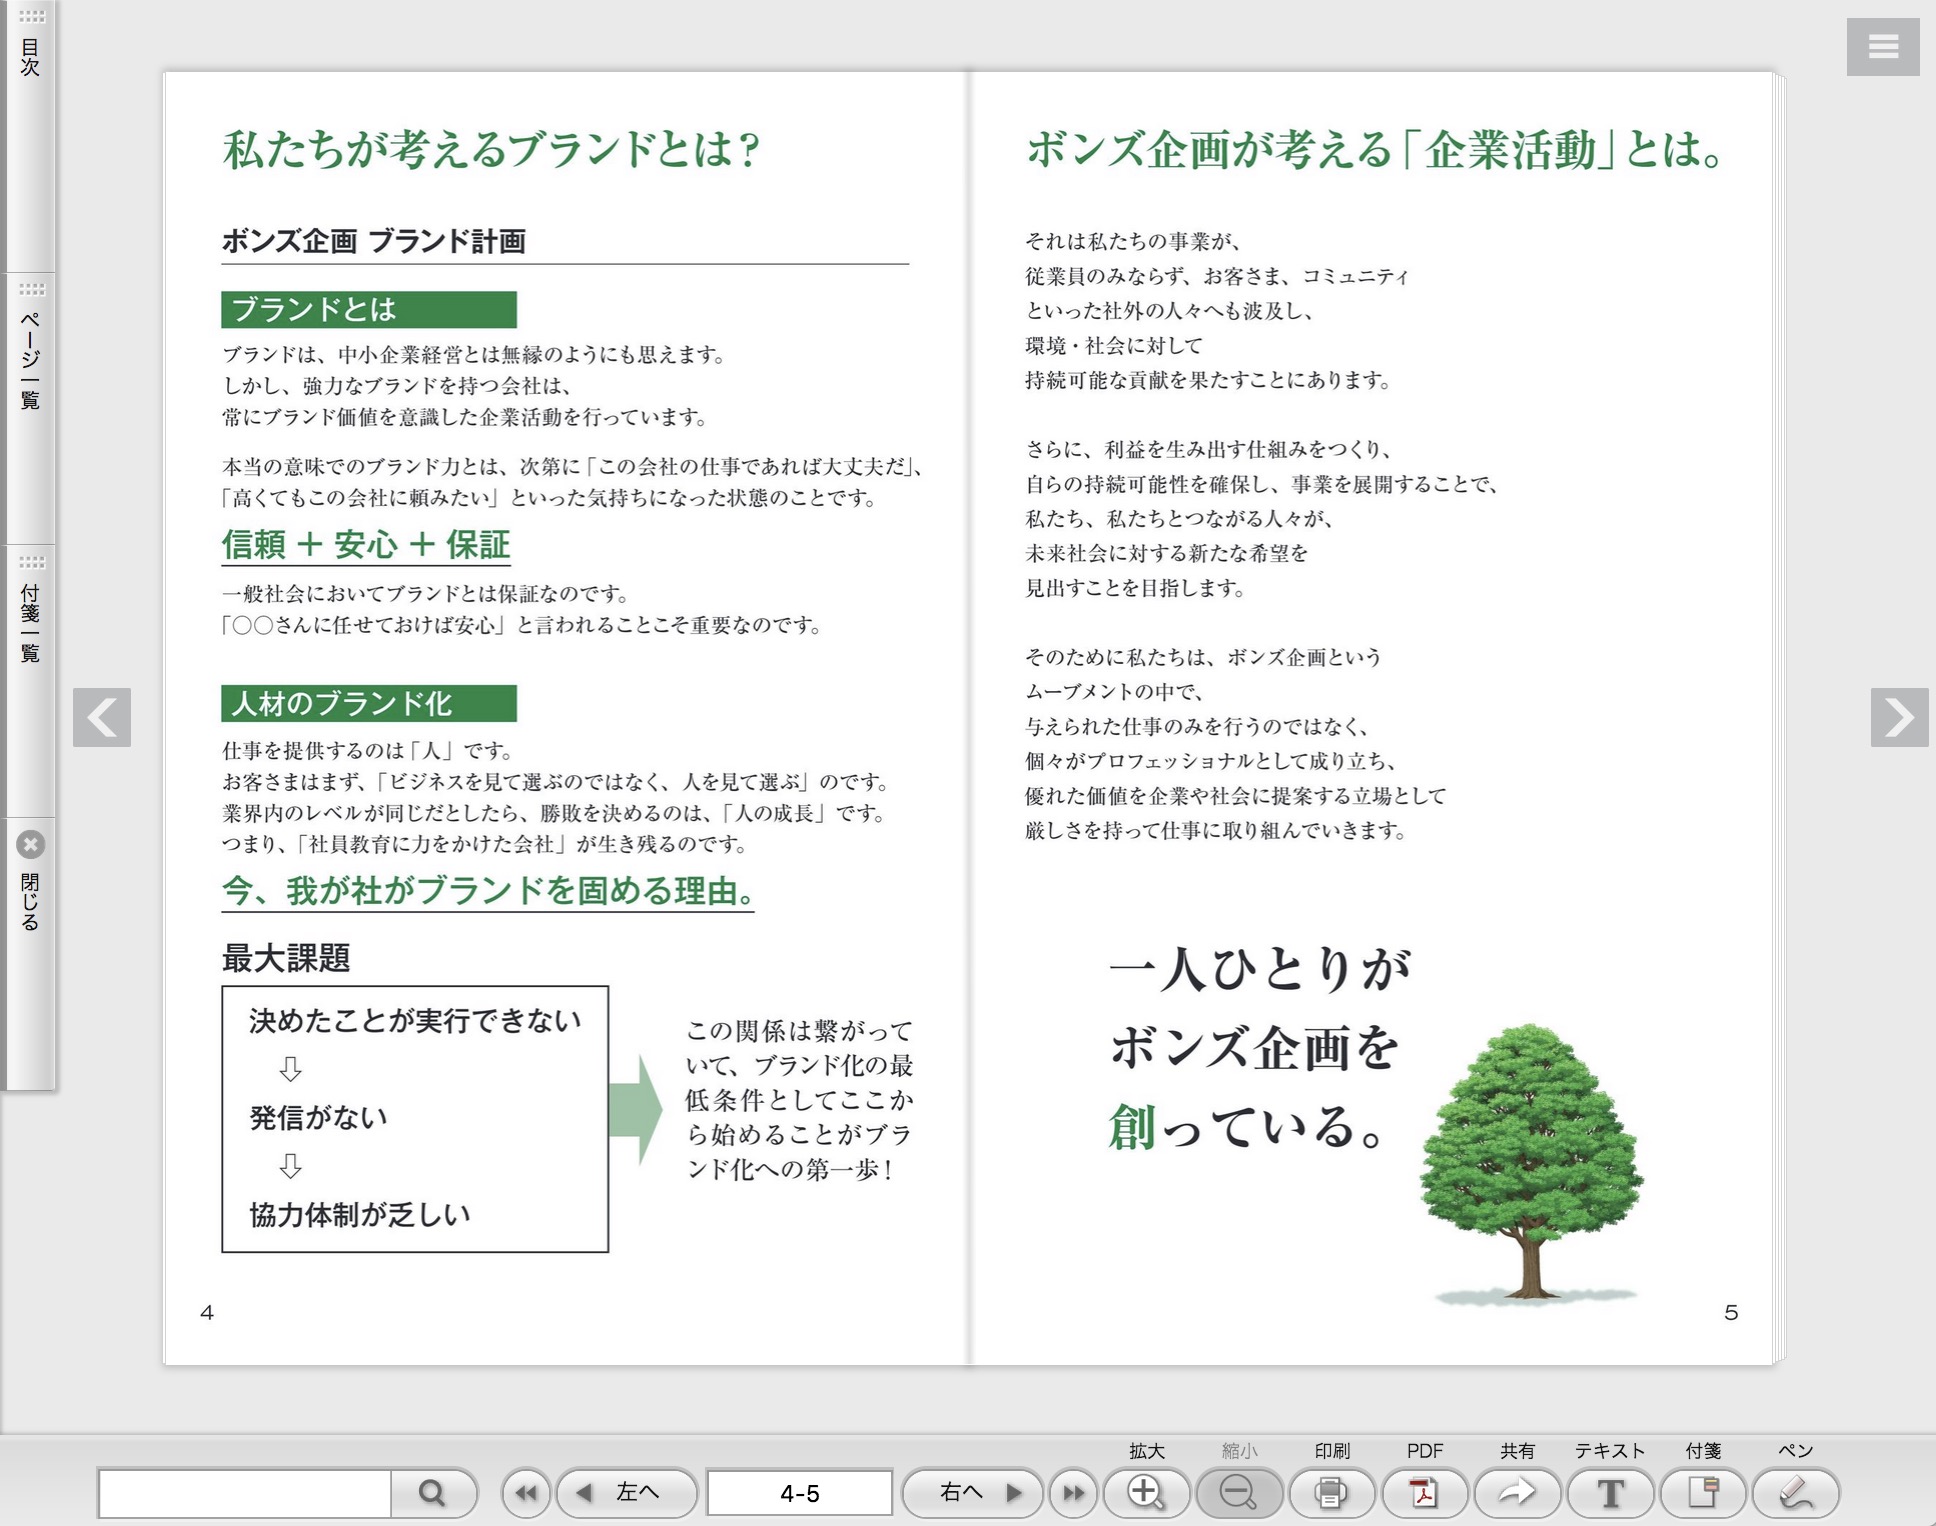The width and height of the screenshot is (1936, 1526).
Task: Add a sticky note with the 付箋 button
Action: pos(1703,1493)
